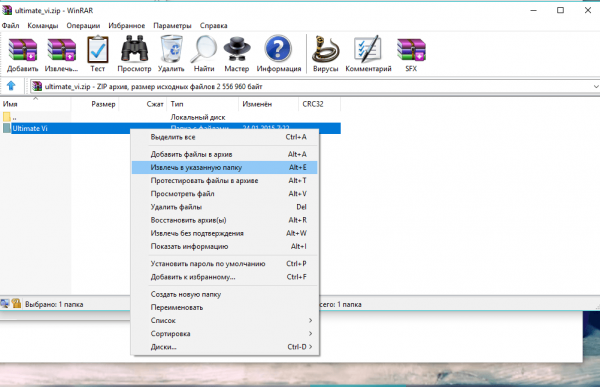The width and height of the screenshot is (600, 387).
Task: Click the Извлечь... toolbar icon
Action: tap(61, 54)
